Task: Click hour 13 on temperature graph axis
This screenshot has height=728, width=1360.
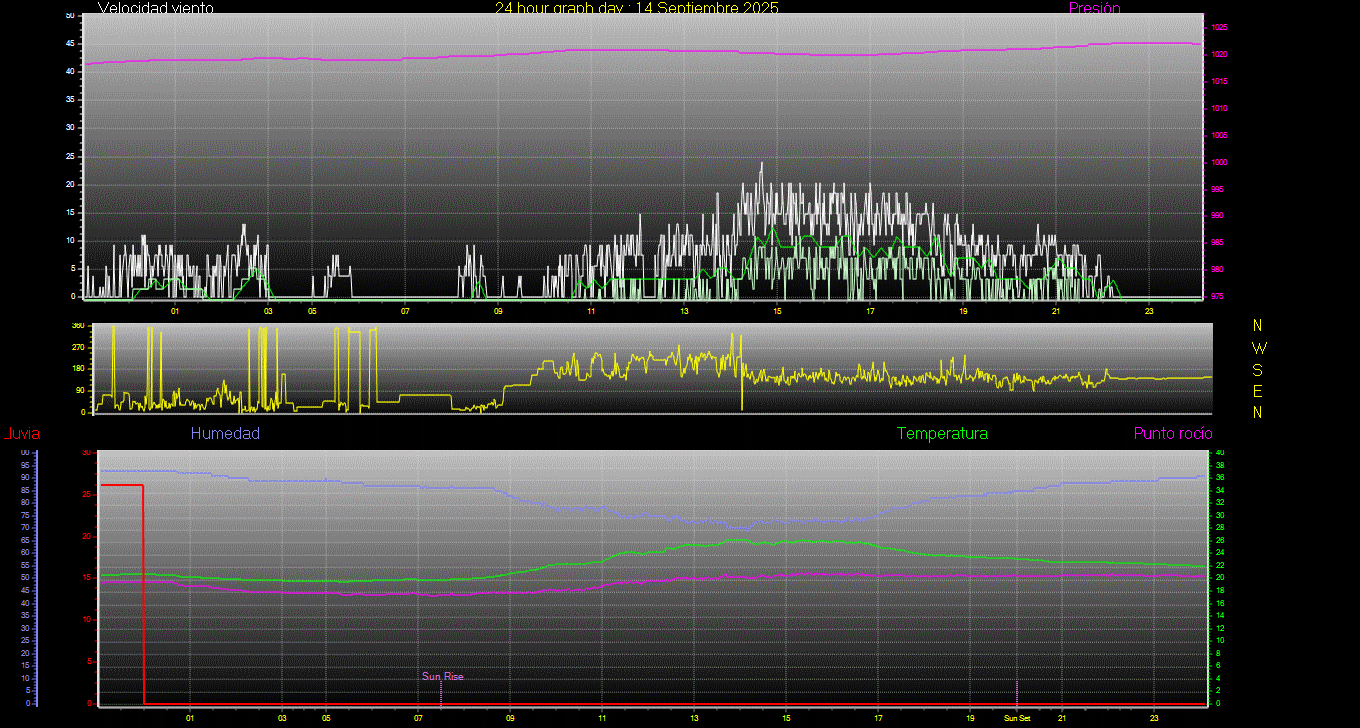Action: (694, 718)
